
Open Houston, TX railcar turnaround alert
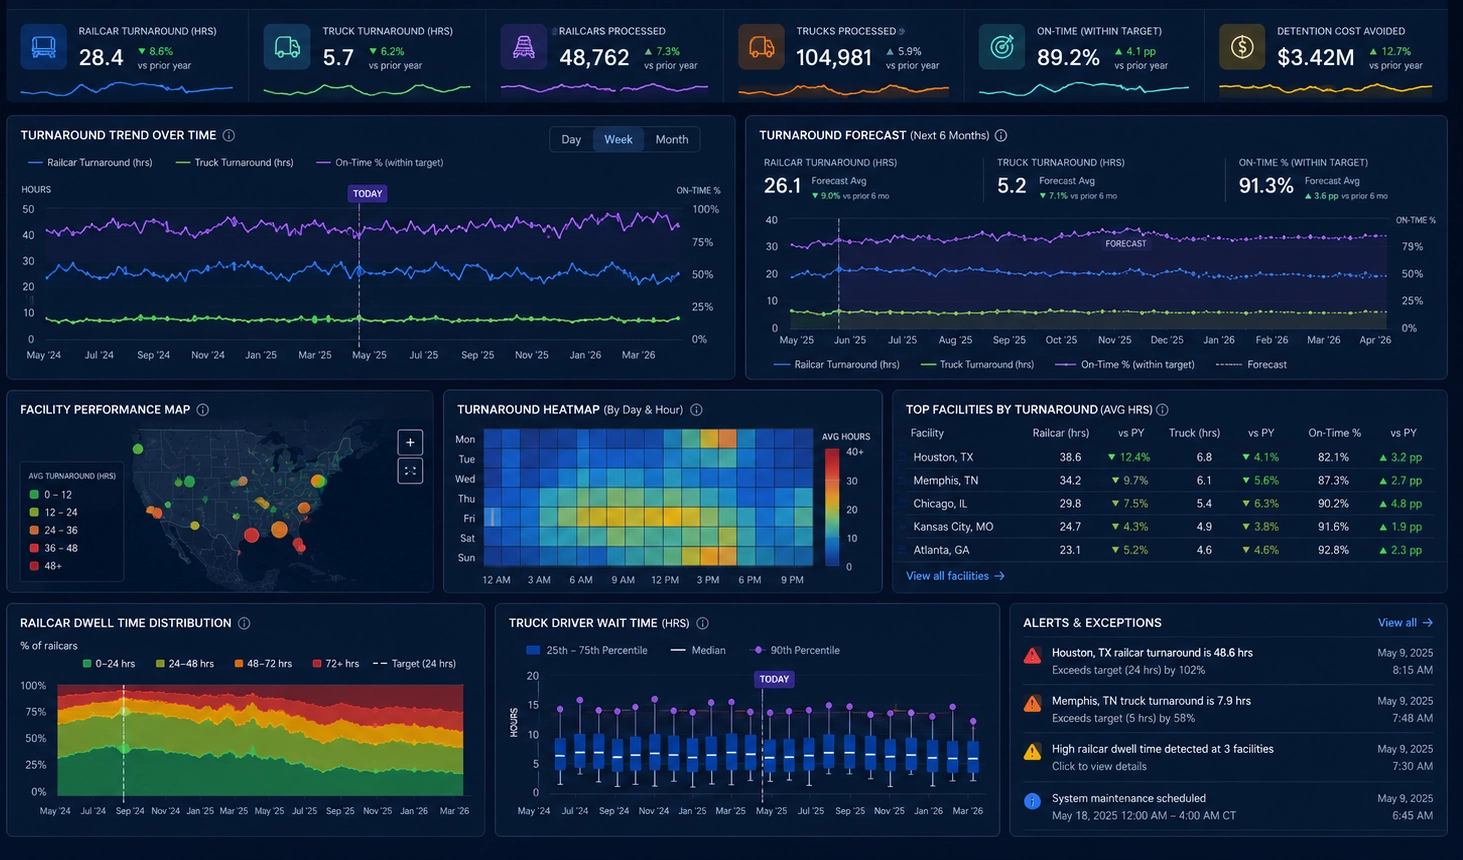coord(1228,661)
